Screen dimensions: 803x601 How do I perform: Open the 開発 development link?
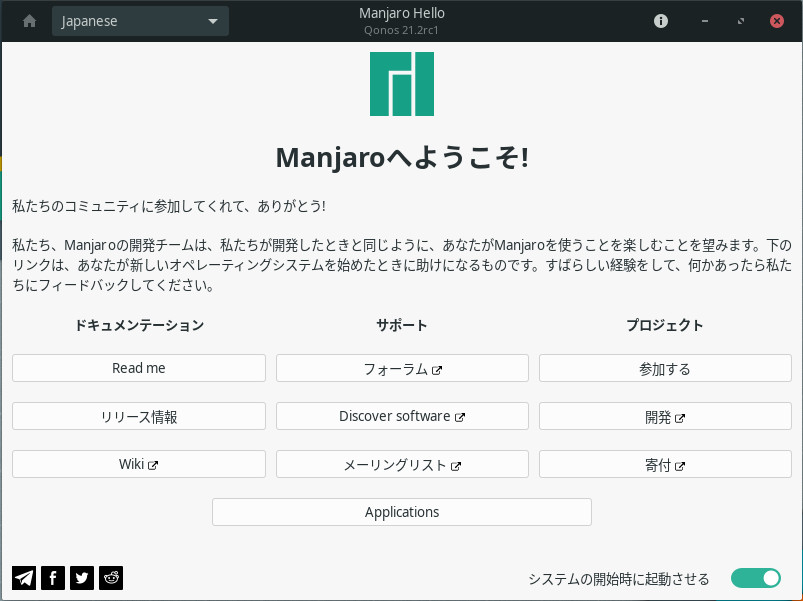[x=665, y=416]
